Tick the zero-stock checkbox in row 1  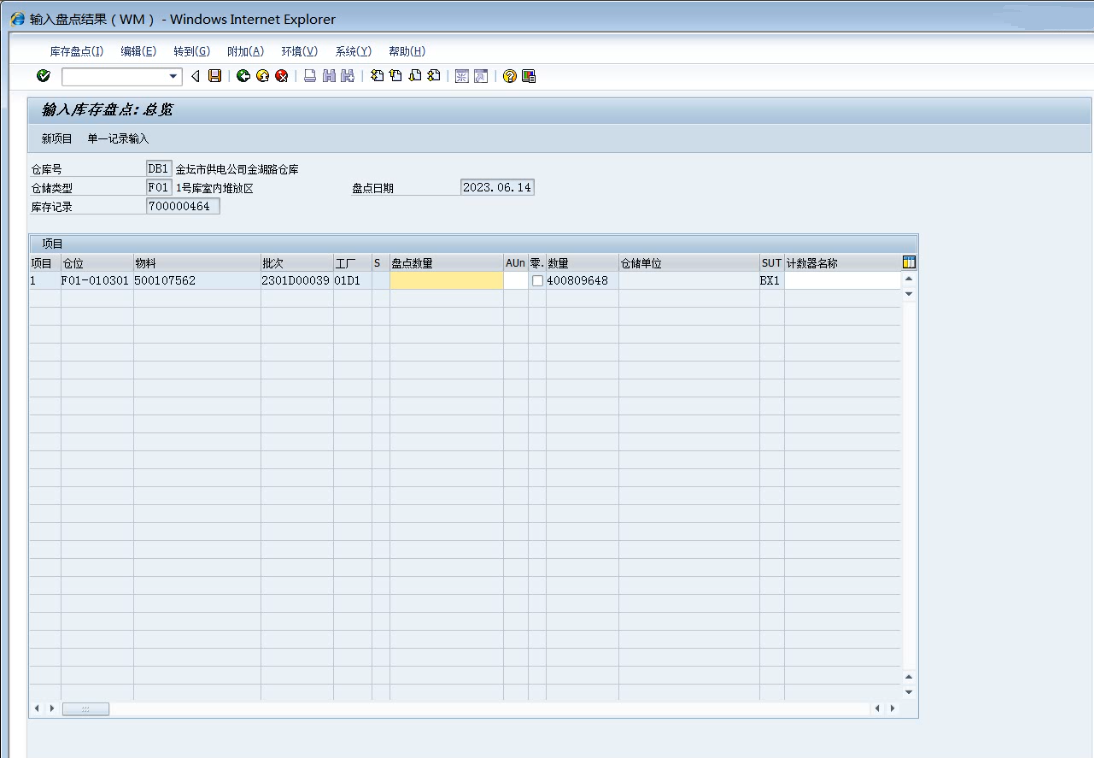[x=538, y=281]
